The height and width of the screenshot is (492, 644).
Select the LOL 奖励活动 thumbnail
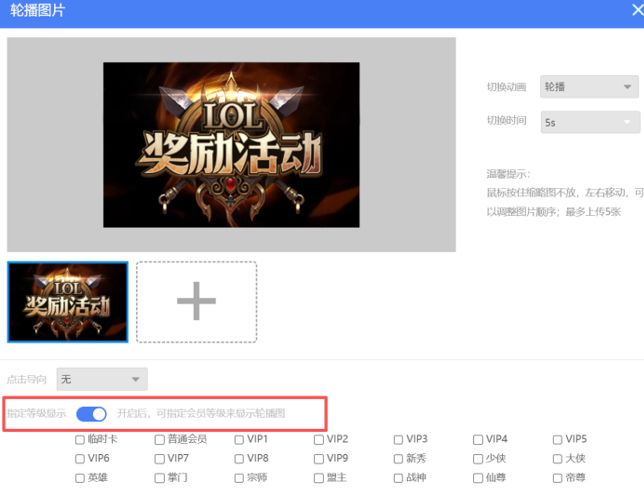[x=68, y=302]
